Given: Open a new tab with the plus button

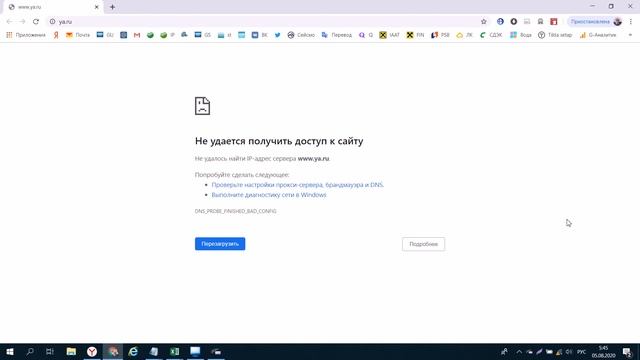Looking at the screenshot, I should pos(112,7).
